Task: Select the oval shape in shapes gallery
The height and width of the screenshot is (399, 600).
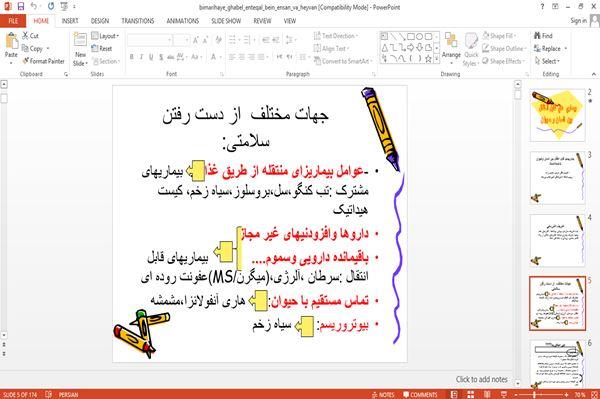Action: point(420,37)
